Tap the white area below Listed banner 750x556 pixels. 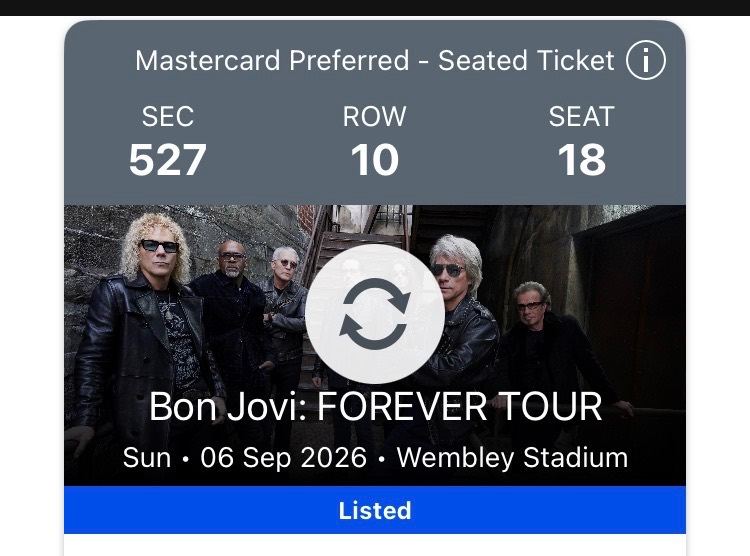375,546
